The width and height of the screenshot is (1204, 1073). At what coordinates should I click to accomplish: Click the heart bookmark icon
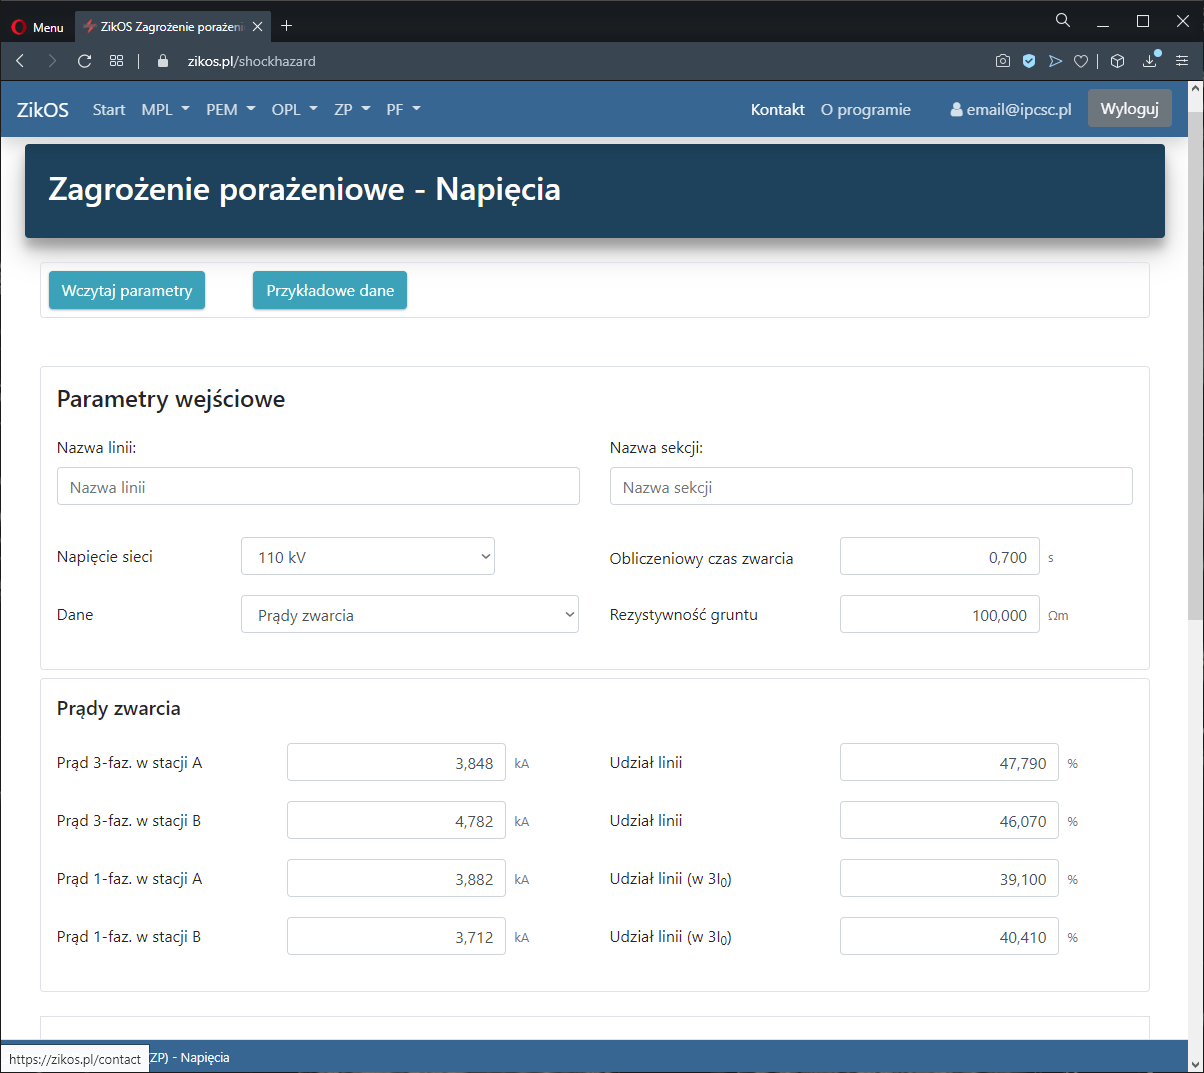coord(1081,61)
